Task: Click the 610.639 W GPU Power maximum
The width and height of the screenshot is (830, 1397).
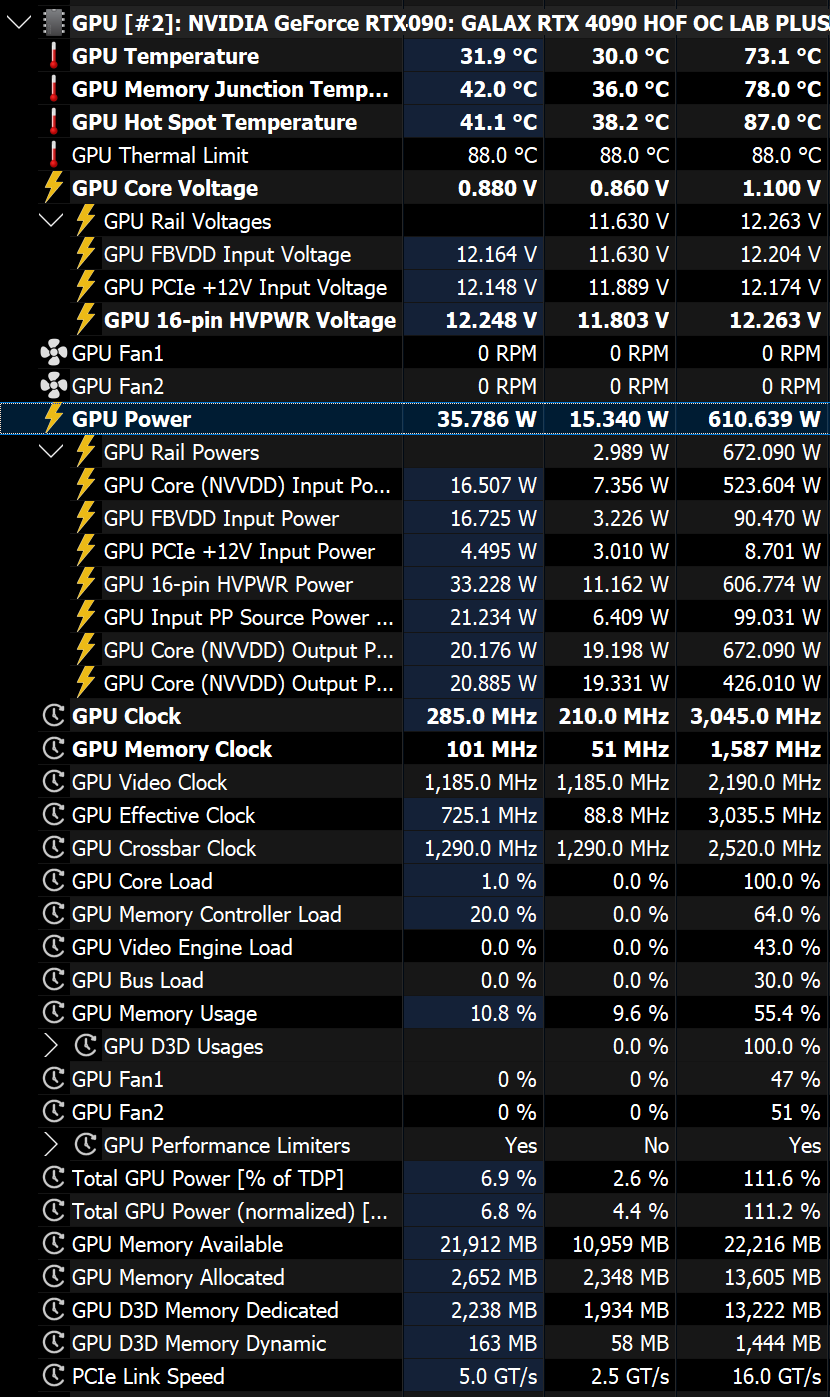Action: click(765, 419)
